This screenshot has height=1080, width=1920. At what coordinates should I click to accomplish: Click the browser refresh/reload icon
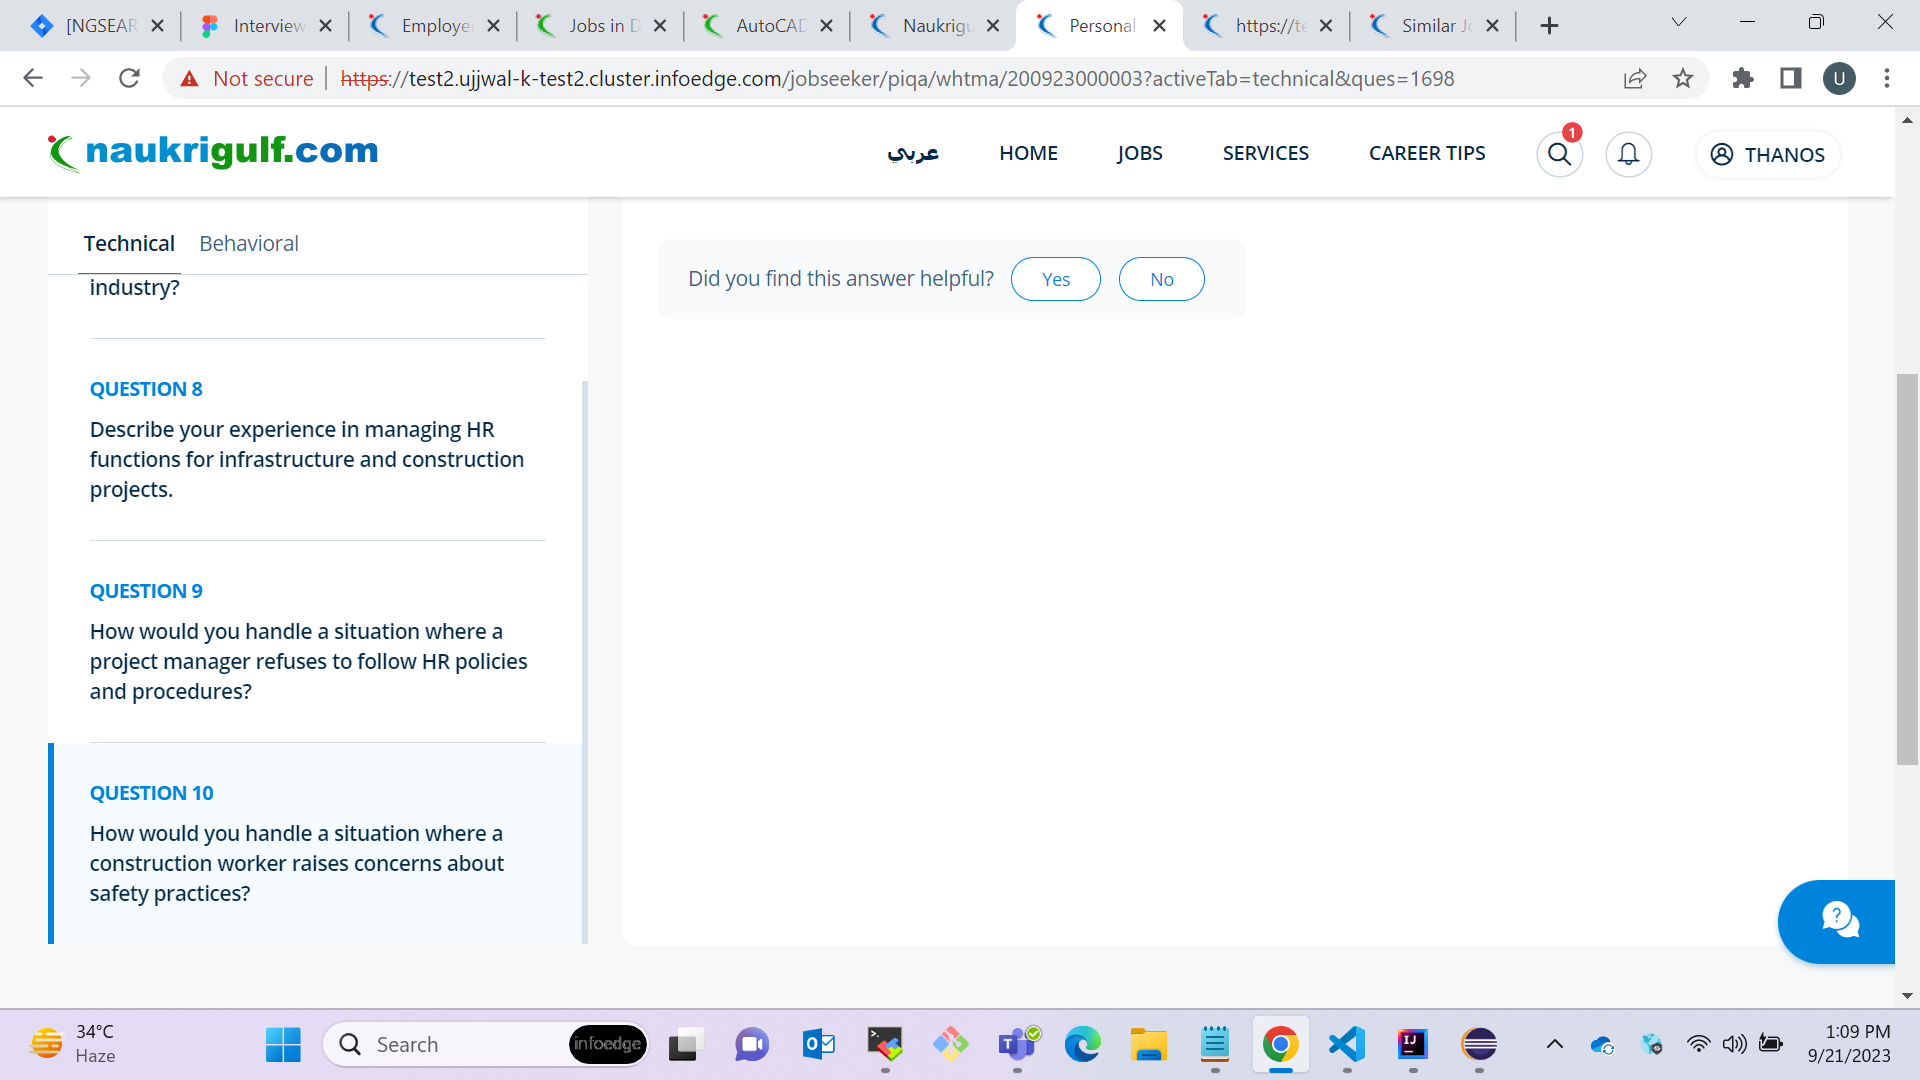129,79
